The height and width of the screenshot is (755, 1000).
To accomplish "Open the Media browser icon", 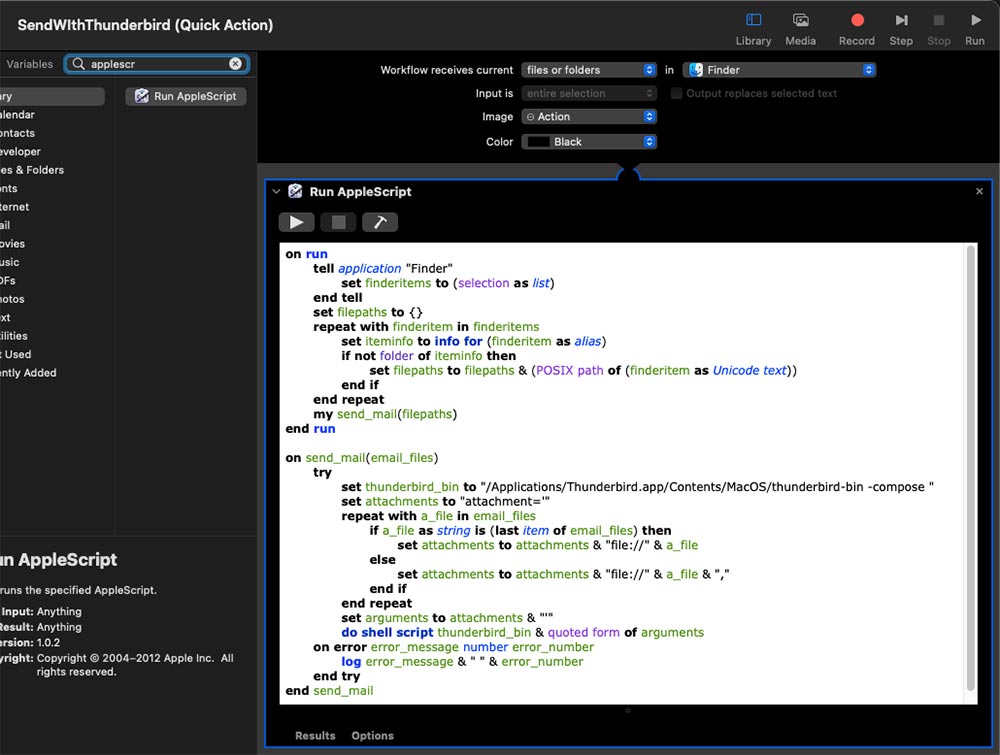I will click(x=800, y=20).
